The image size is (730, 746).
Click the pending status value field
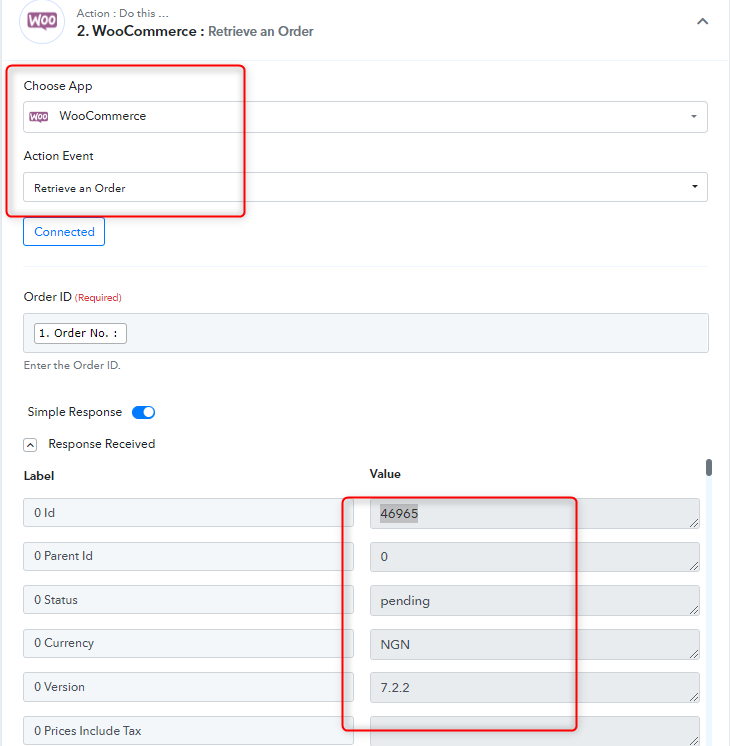tap(534, 600)
